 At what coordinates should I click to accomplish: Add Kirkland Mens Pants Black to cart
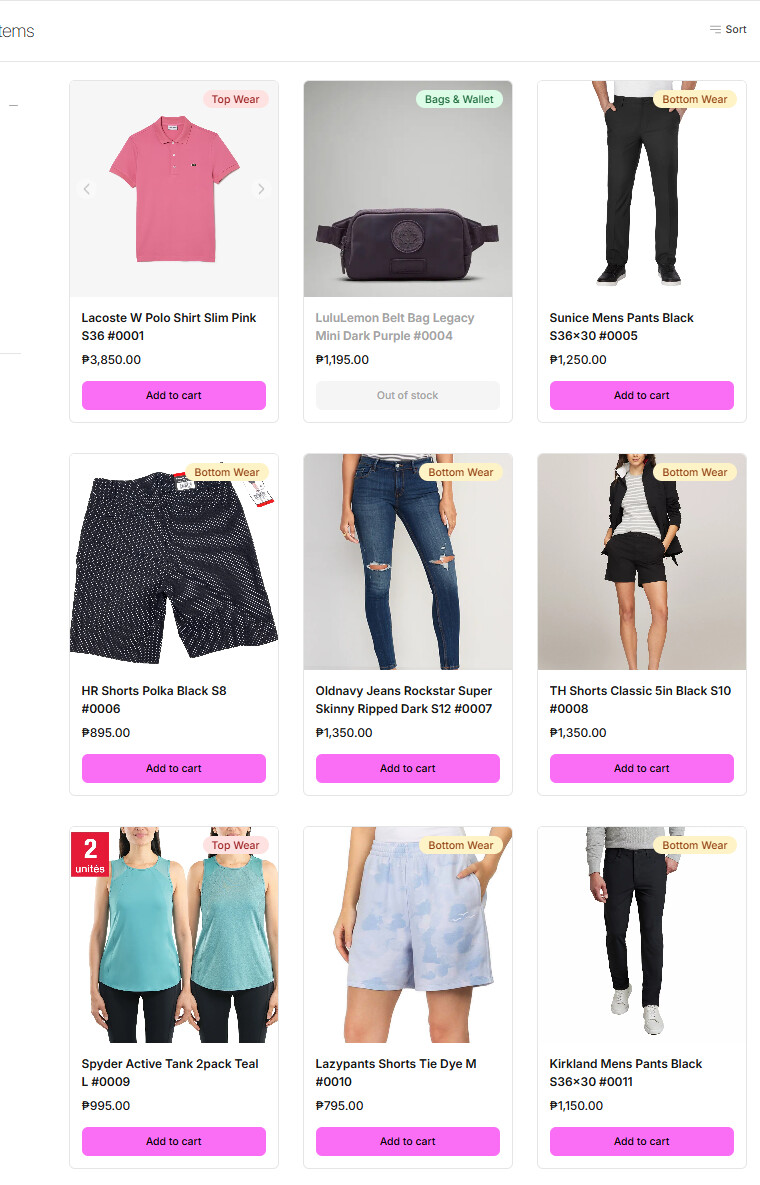pyautogui.click(x=641, y=1141)
